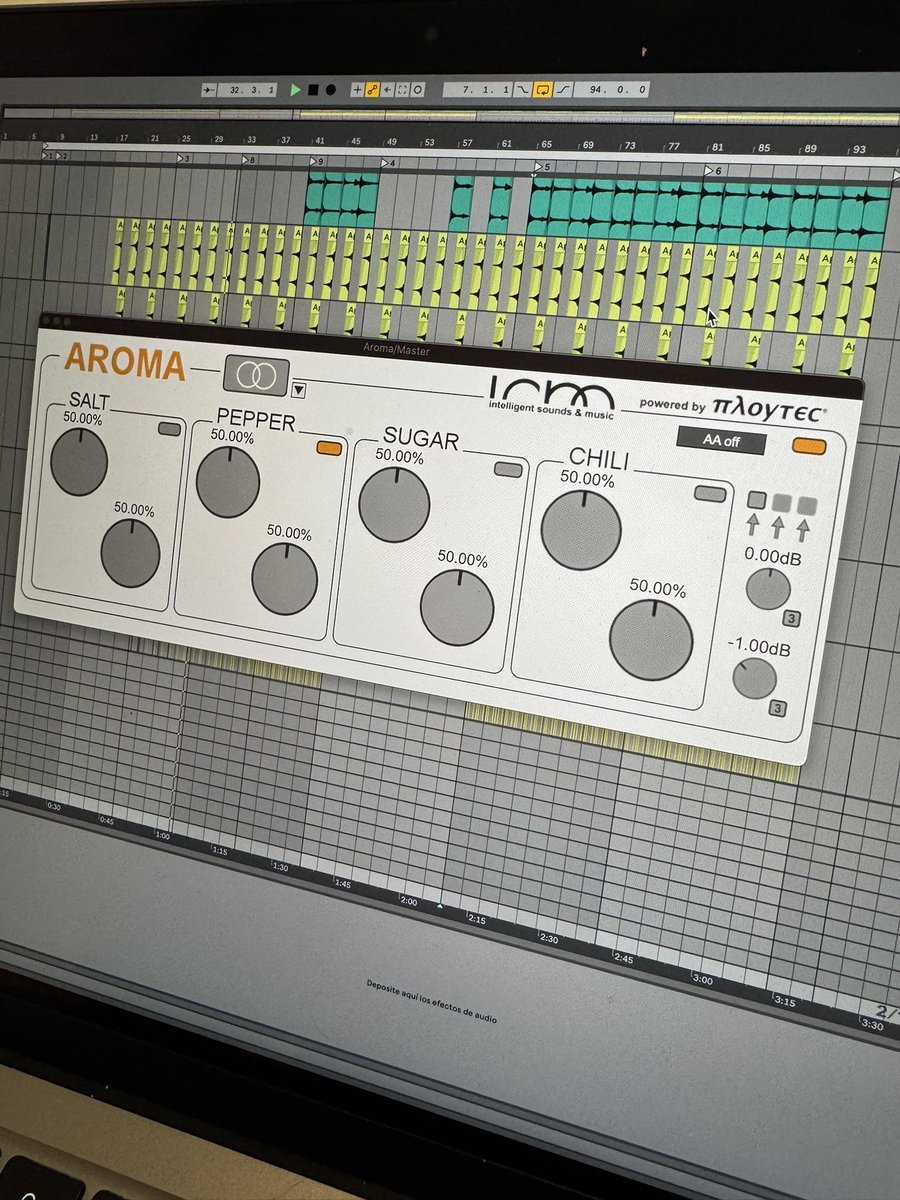Toggle the Punch-In switch icon
The width and height of the screenshot is (900, 1200).
click(x=523, y=89)
